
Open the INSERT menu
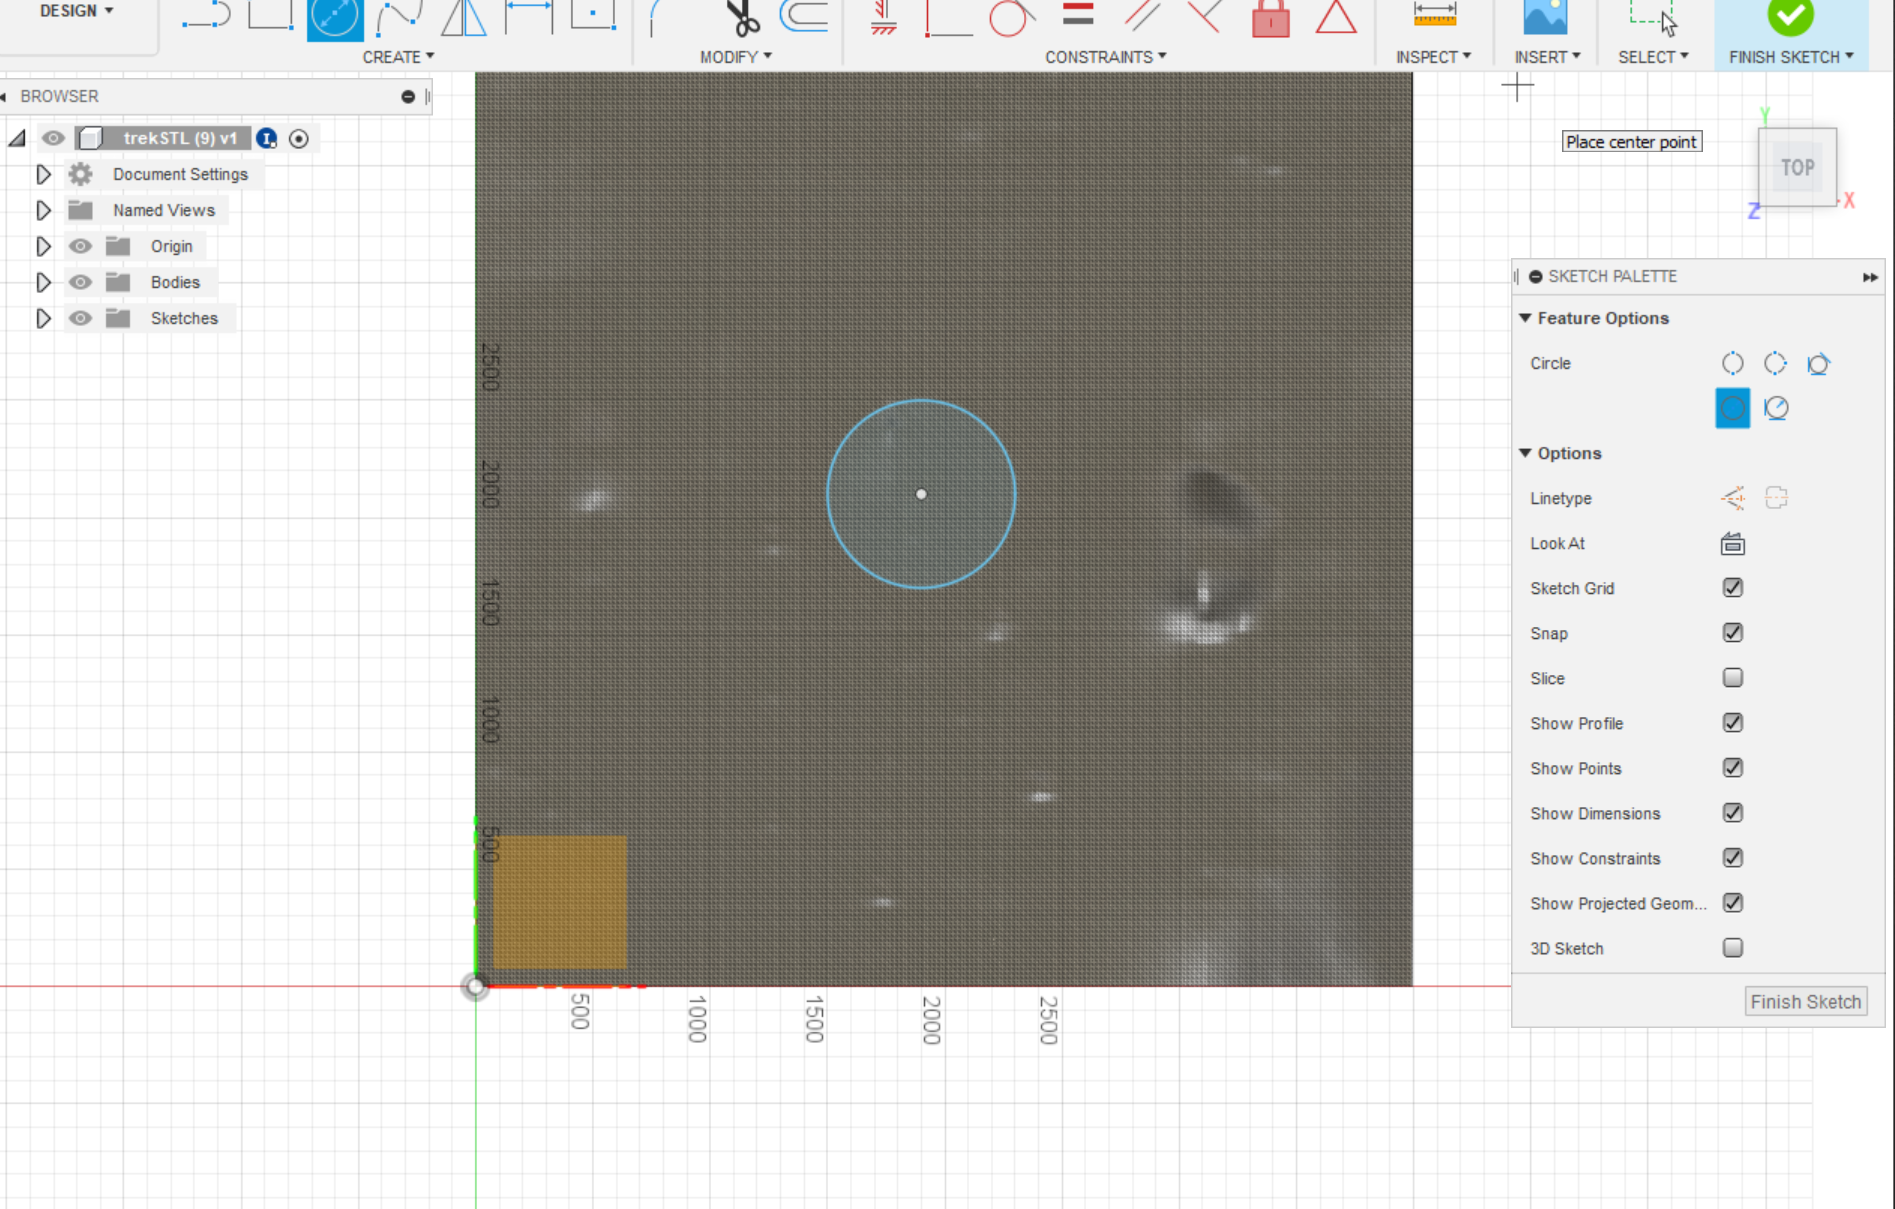coord(1547,57)
